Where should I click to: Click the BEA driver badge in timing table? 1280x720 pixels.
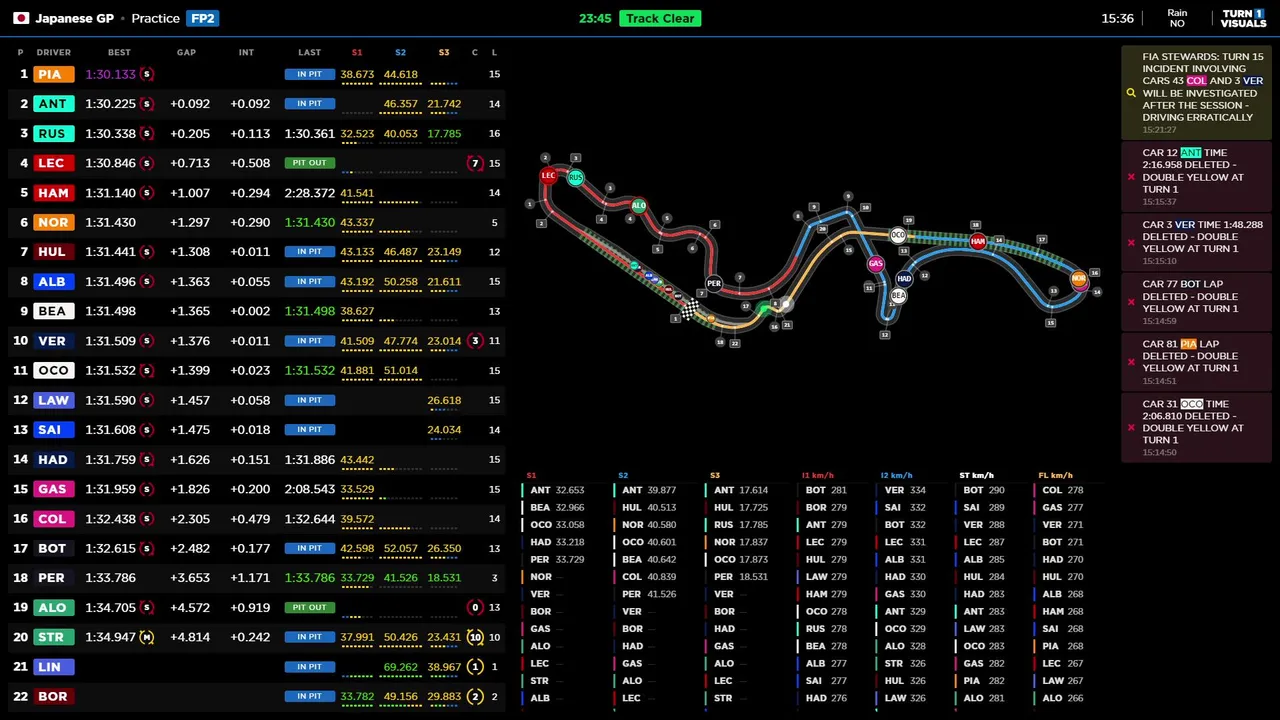tap(52, 311)
